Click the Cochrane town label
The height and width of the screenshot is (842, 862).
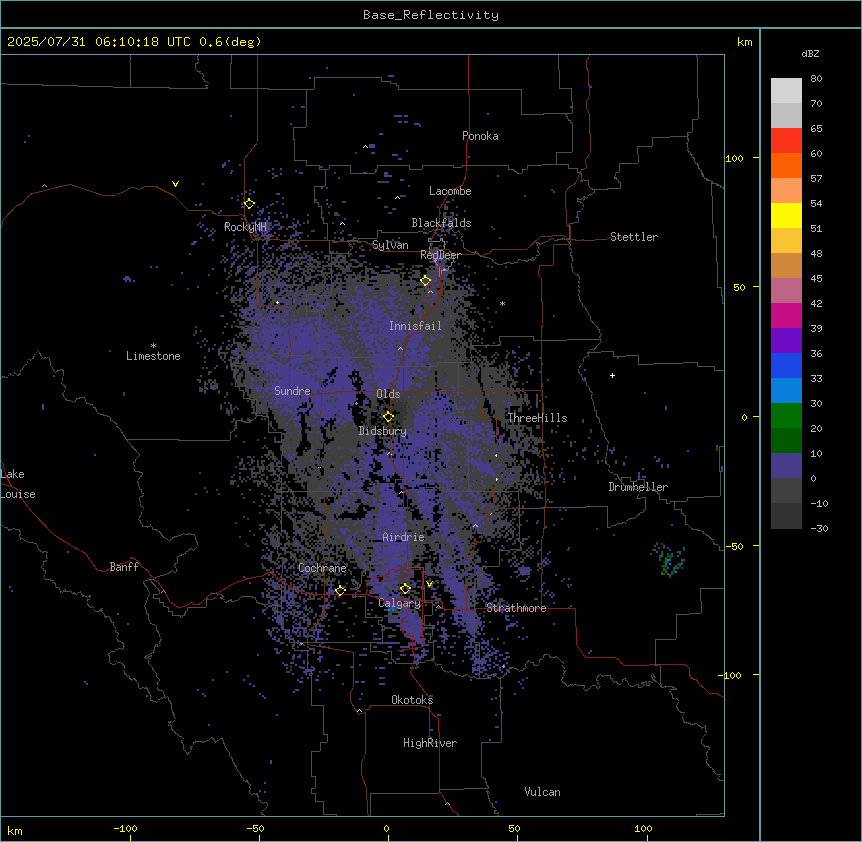[322, 568]
